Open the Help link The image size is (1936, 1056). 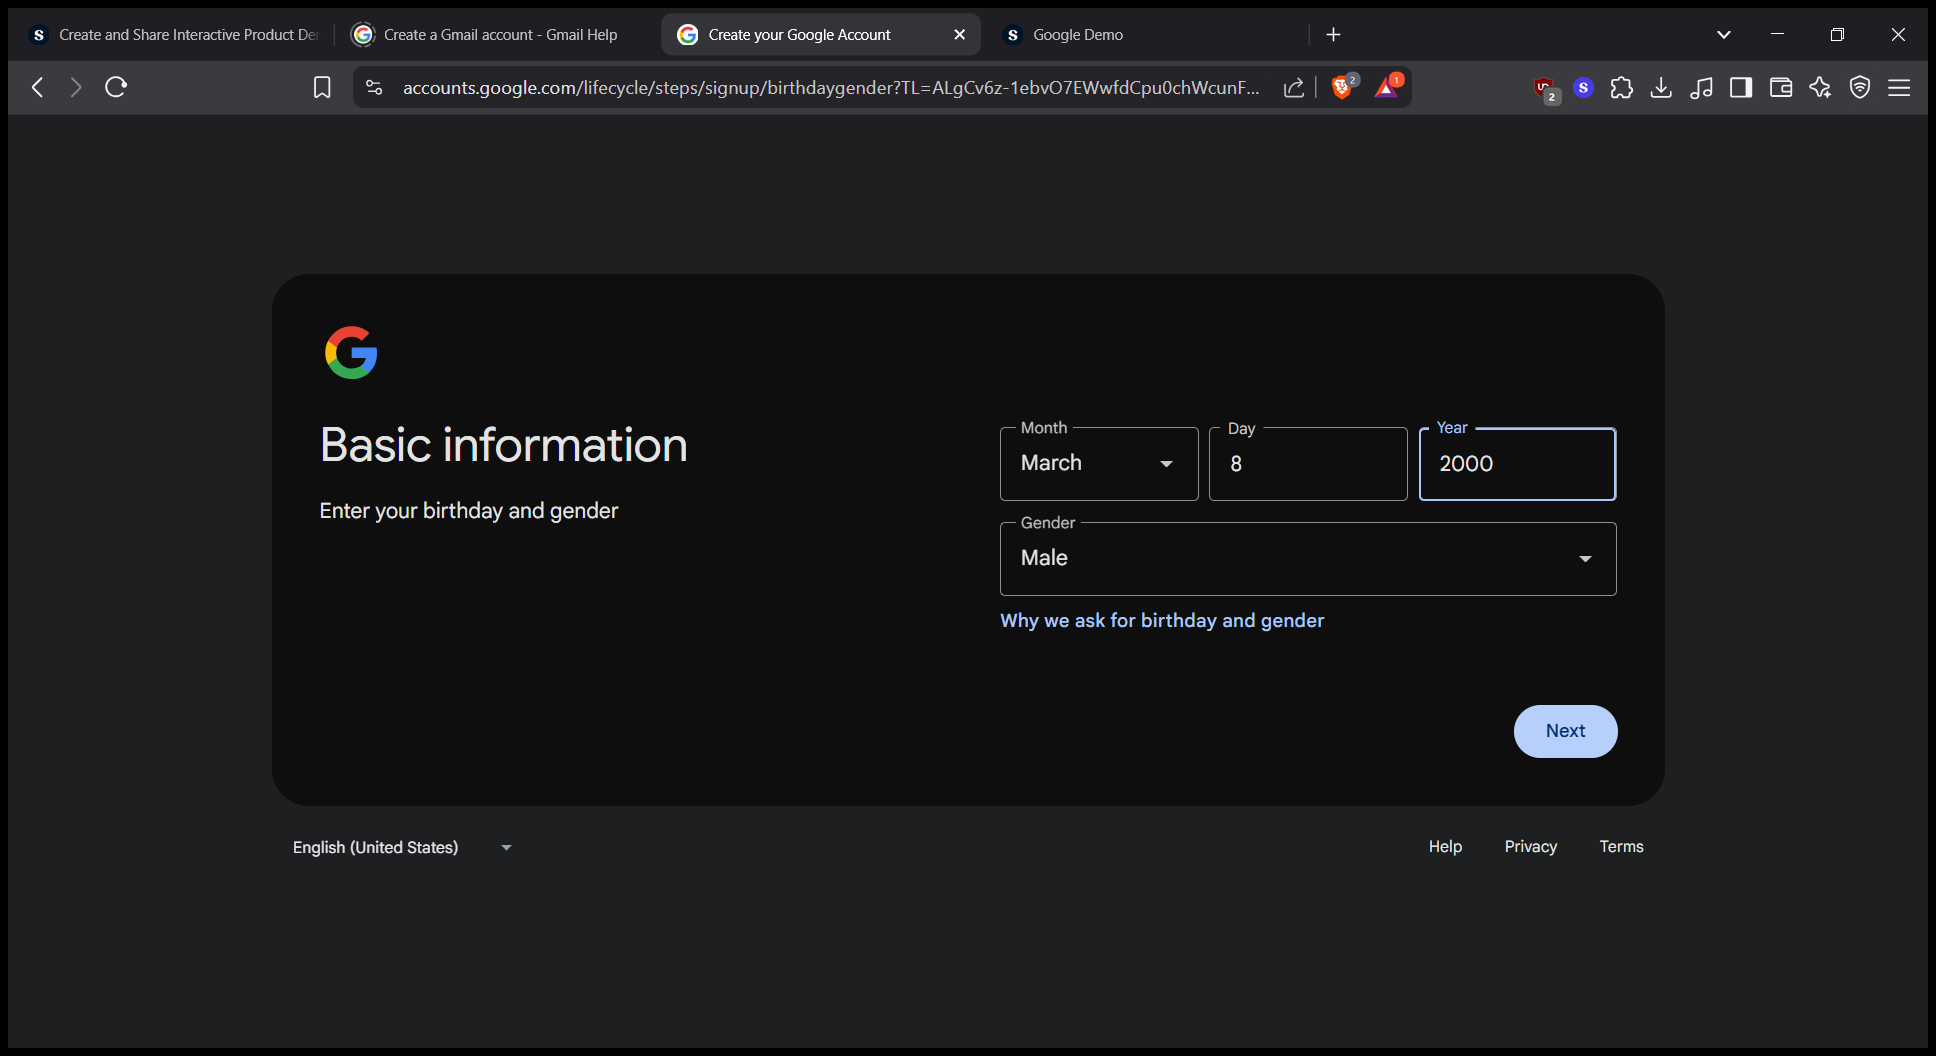(1445, 847)
